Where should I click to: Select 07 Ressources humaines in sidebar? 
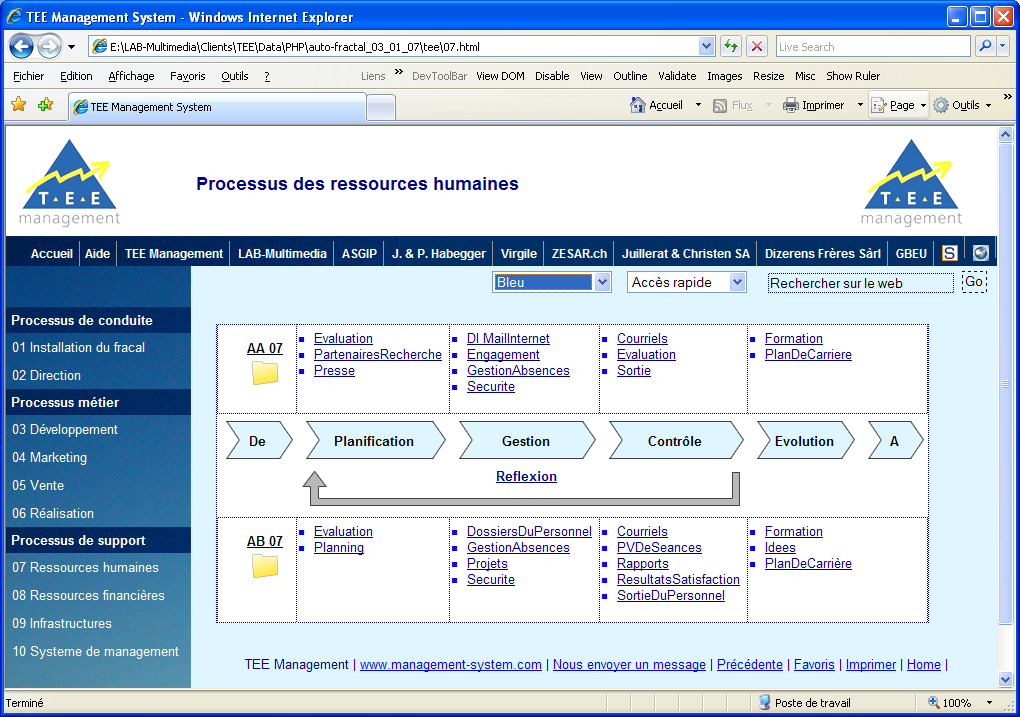point(85,567)
